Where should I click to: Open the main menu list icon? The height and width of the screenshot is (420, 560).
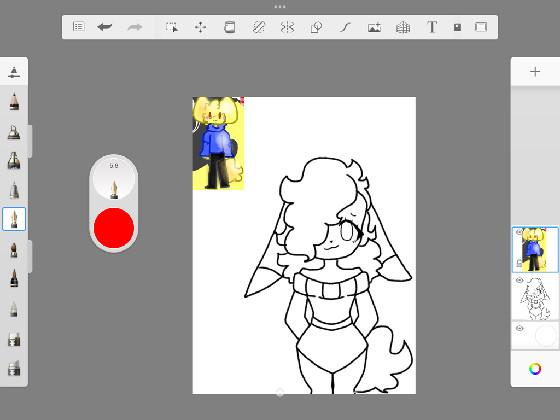[78, 27]
